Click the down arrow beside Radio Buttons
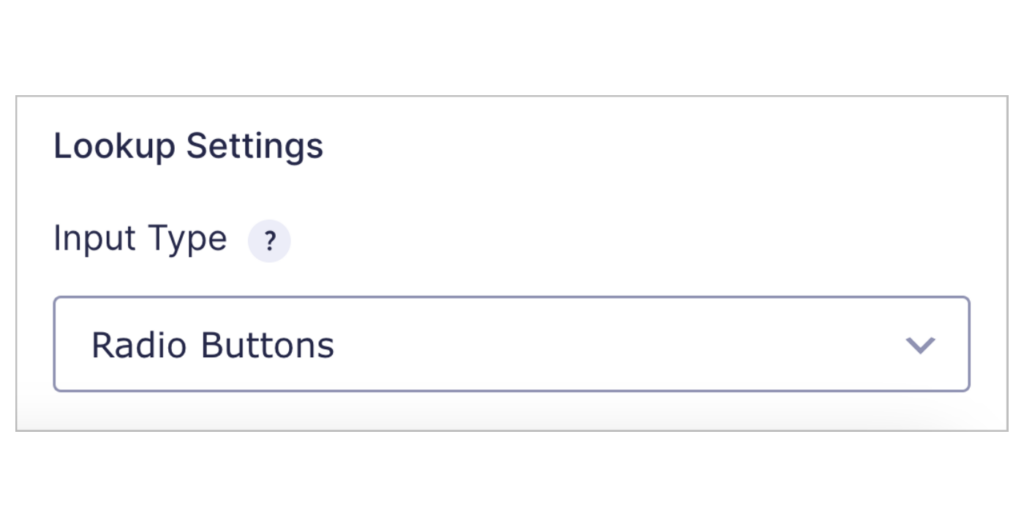Screen dimensions: 1024x527 pos(919,345)
